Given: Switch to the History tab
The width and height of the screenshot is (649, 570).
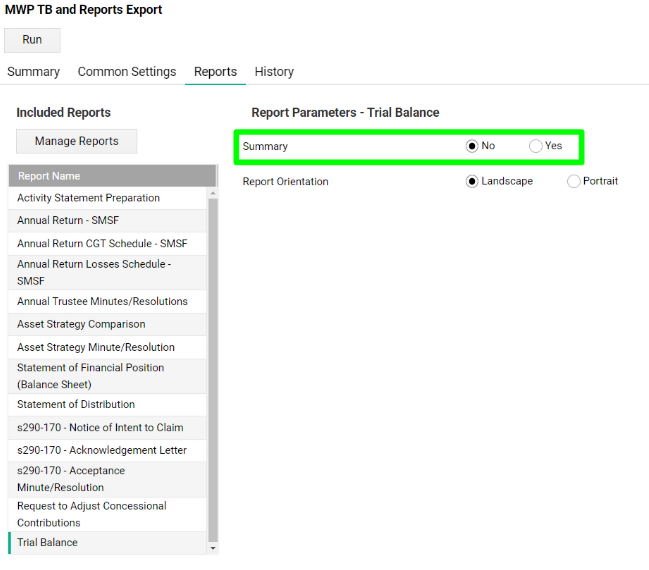Looking at the screenshot, I should pos(274,72).
